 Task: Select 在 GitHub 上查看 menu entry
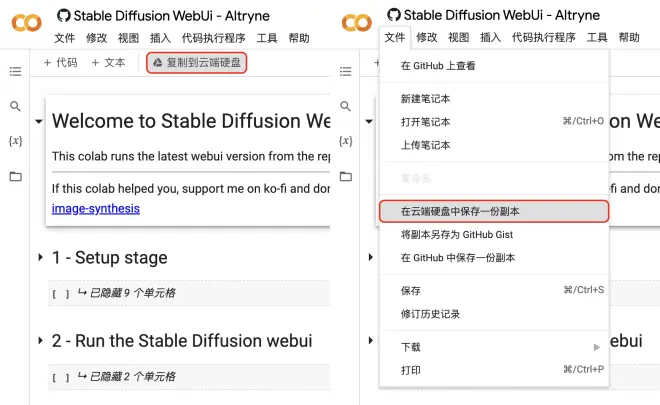coord(438,66)
